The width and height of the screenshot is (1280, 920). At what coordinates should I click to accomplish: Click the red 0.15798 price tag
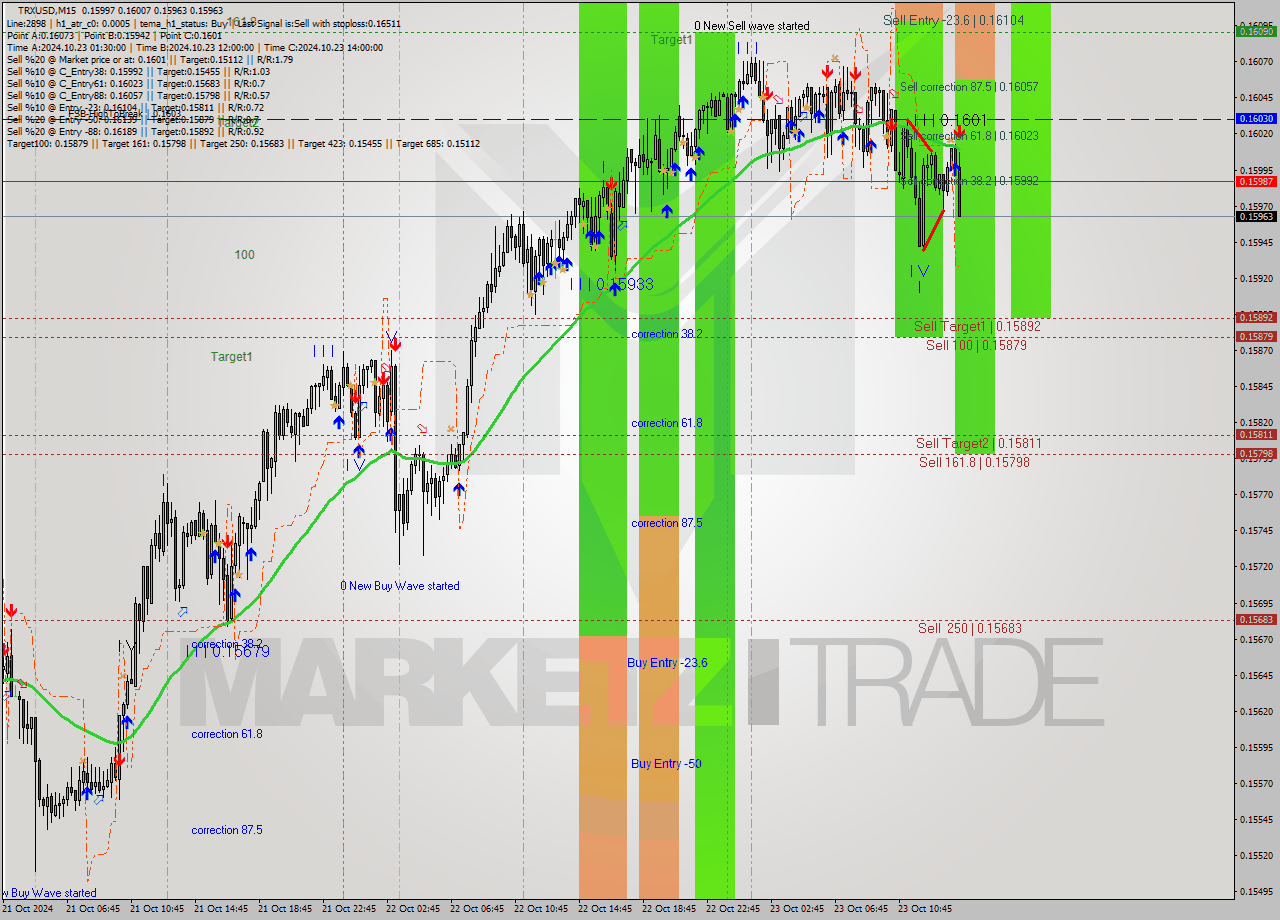pos(1256,454)
